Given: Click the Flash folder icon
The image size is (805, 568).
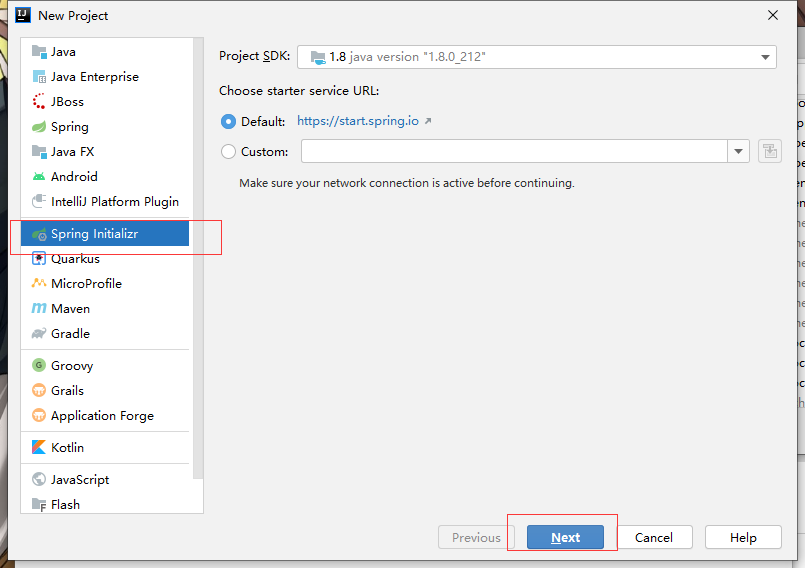Looking at the screenshot, I should (39, 504).
